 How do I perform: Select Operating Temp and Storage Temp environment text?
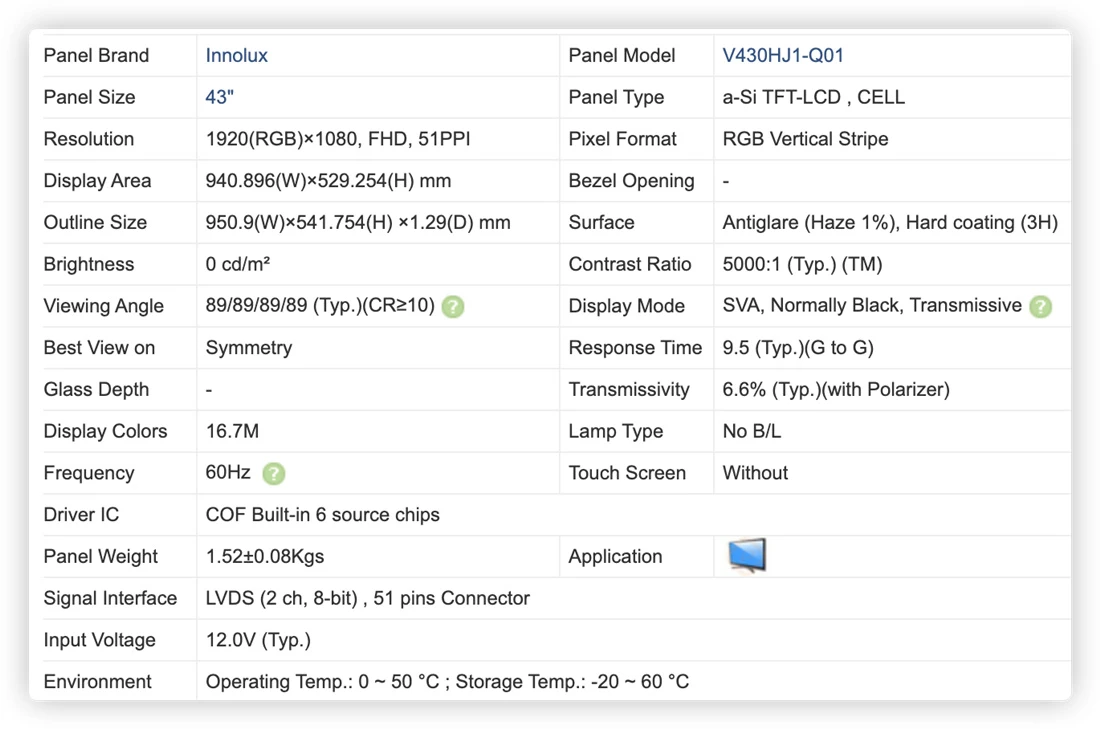tap(447, 681)
